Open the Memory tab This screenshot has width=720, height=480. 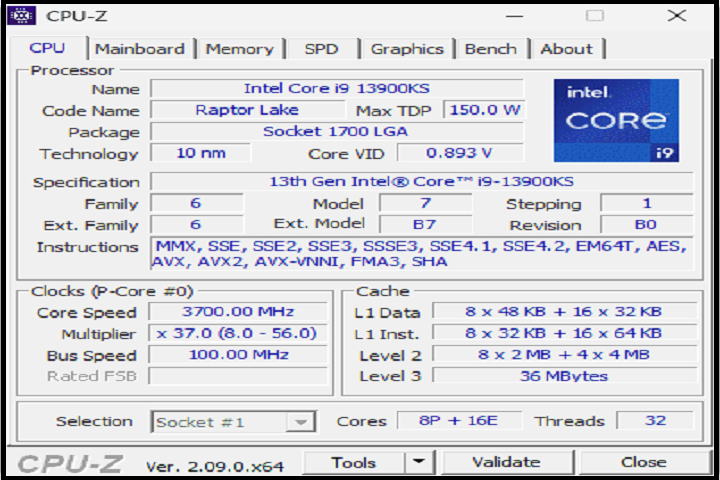point(239,49)
